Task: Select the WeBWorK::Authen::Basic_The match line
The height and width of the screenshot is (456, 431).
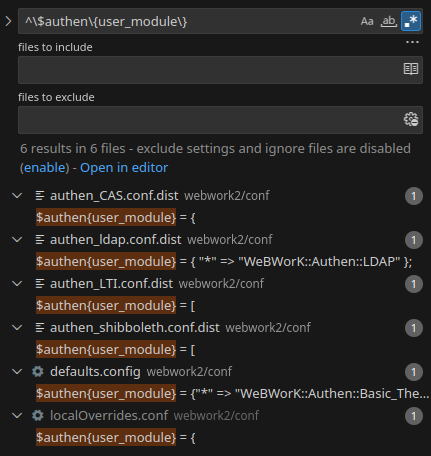Action: [232, 394]
